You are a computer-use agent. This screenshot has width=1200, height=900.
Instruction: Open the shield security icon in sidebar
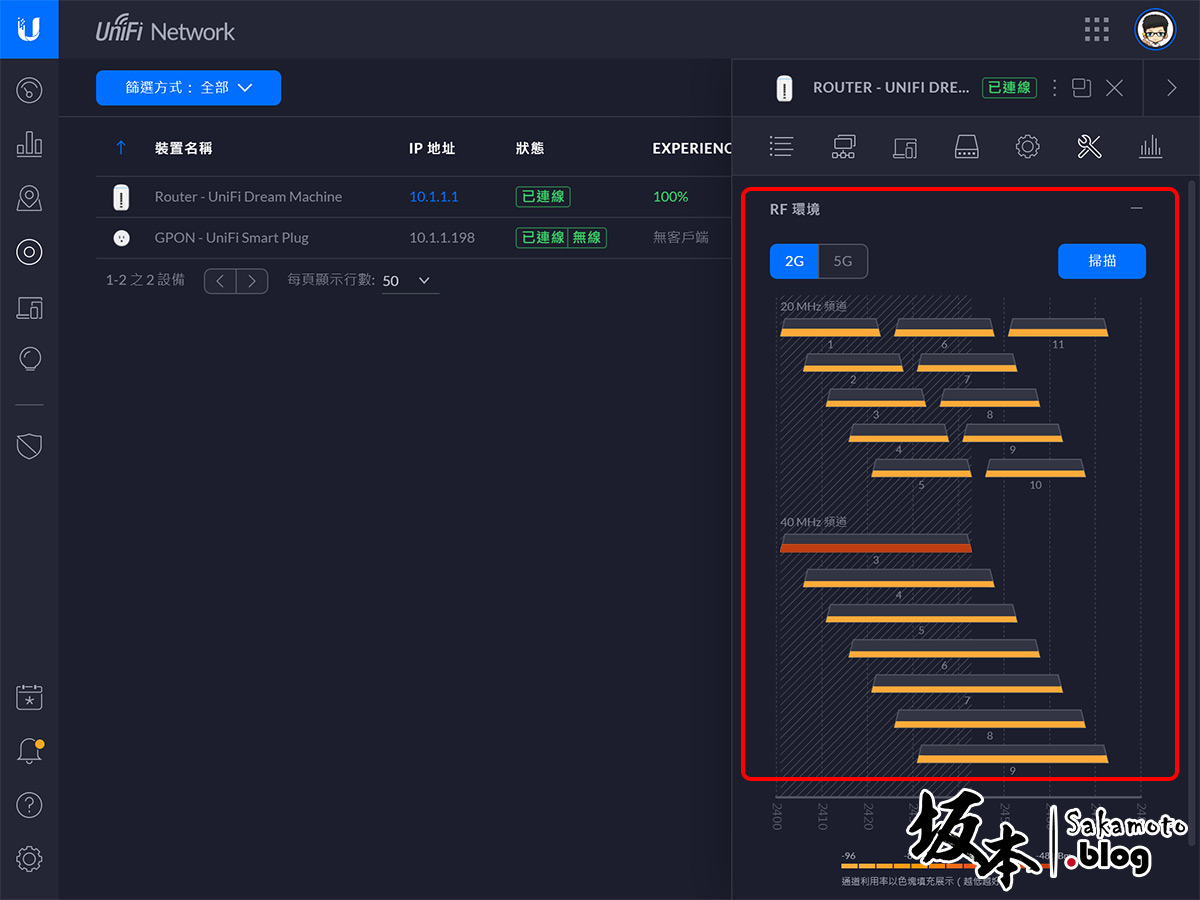[x=29, y=446]
